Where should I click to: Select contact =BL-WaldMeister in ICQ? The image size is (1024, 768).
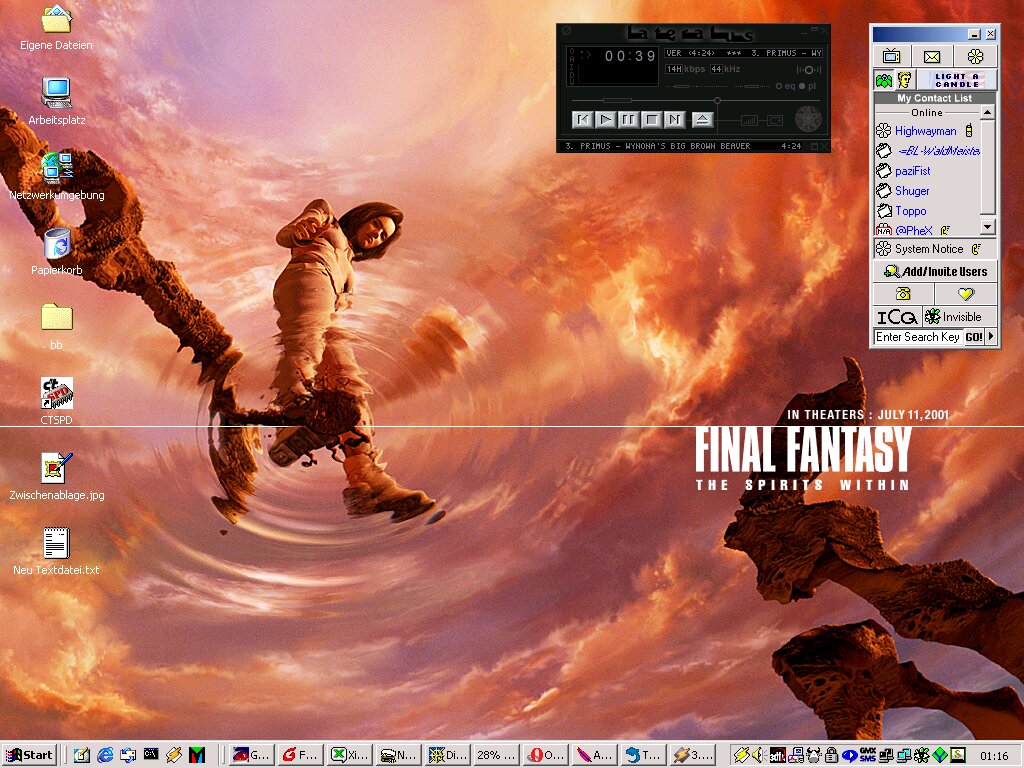(927, 151)
